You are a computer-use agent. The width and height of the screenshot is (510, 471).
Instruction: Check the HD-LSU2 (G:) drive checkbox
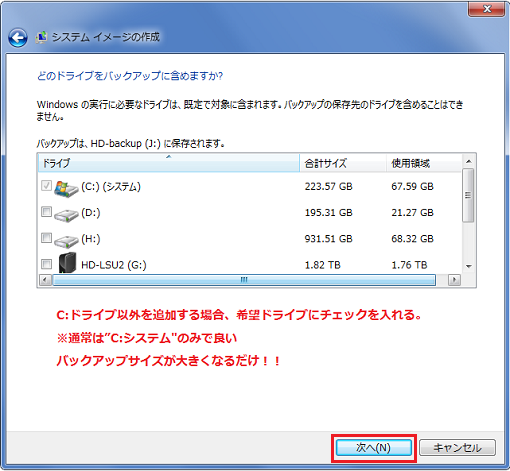point(46,264)
